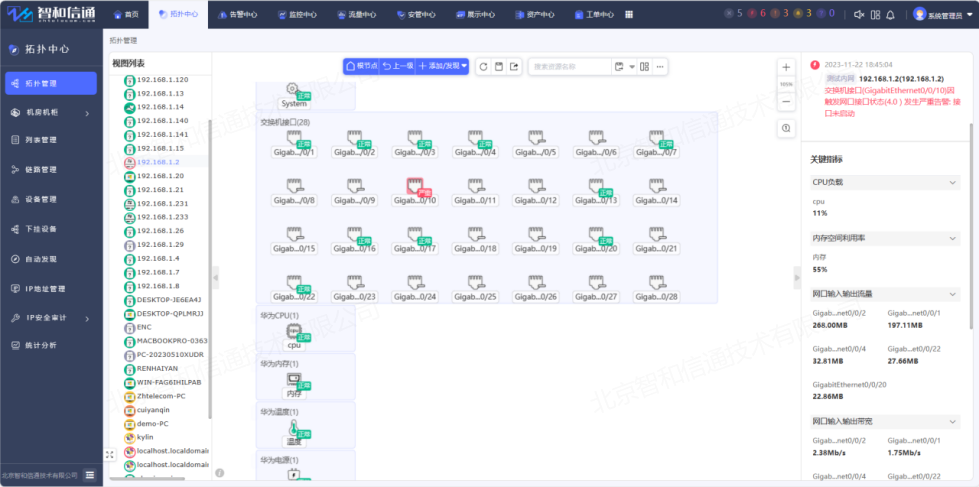
Task: Click the 上一级 button
Action: (398, 66)
